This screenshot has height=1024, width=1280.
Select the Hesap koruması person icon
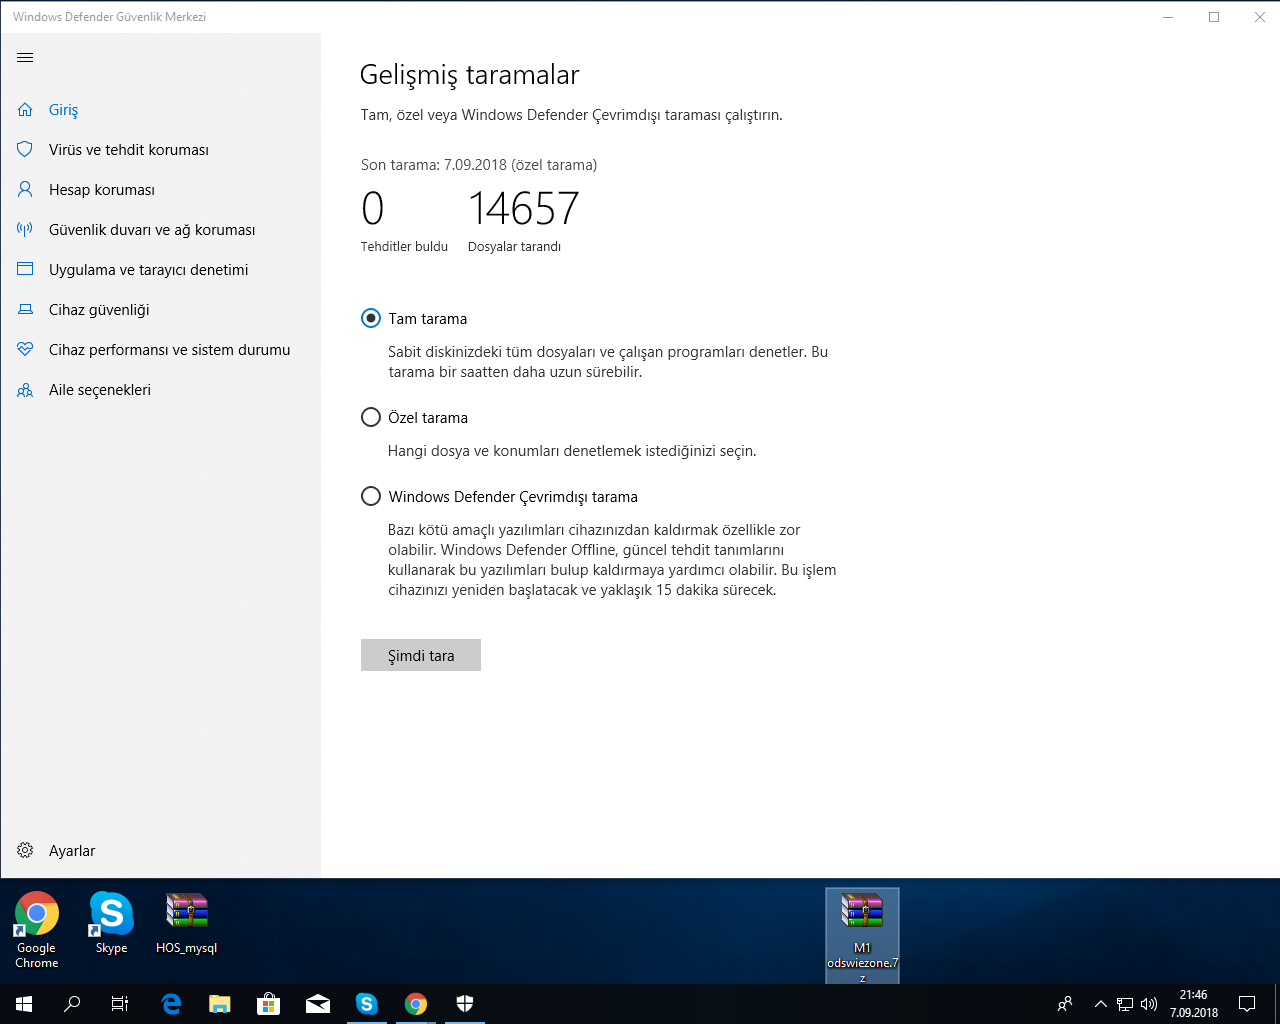tap(25, 190)
